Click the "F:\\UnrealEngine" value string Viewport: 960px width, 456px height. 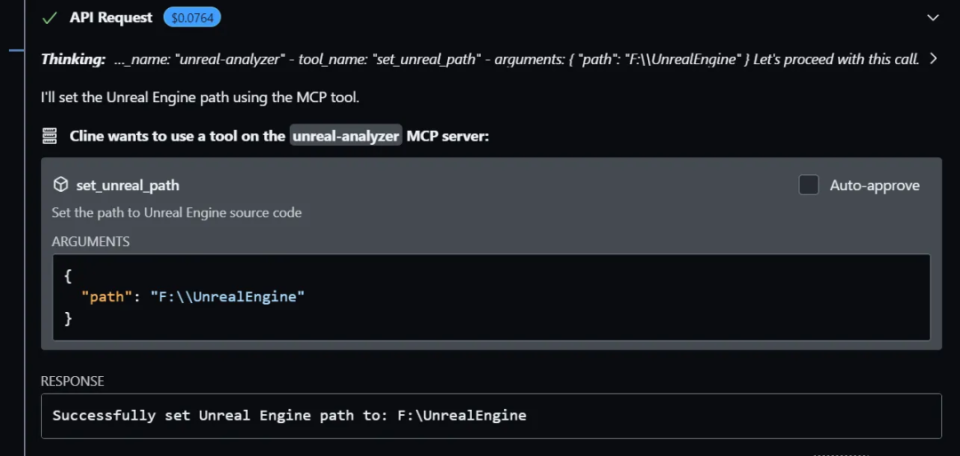(227, 297)
